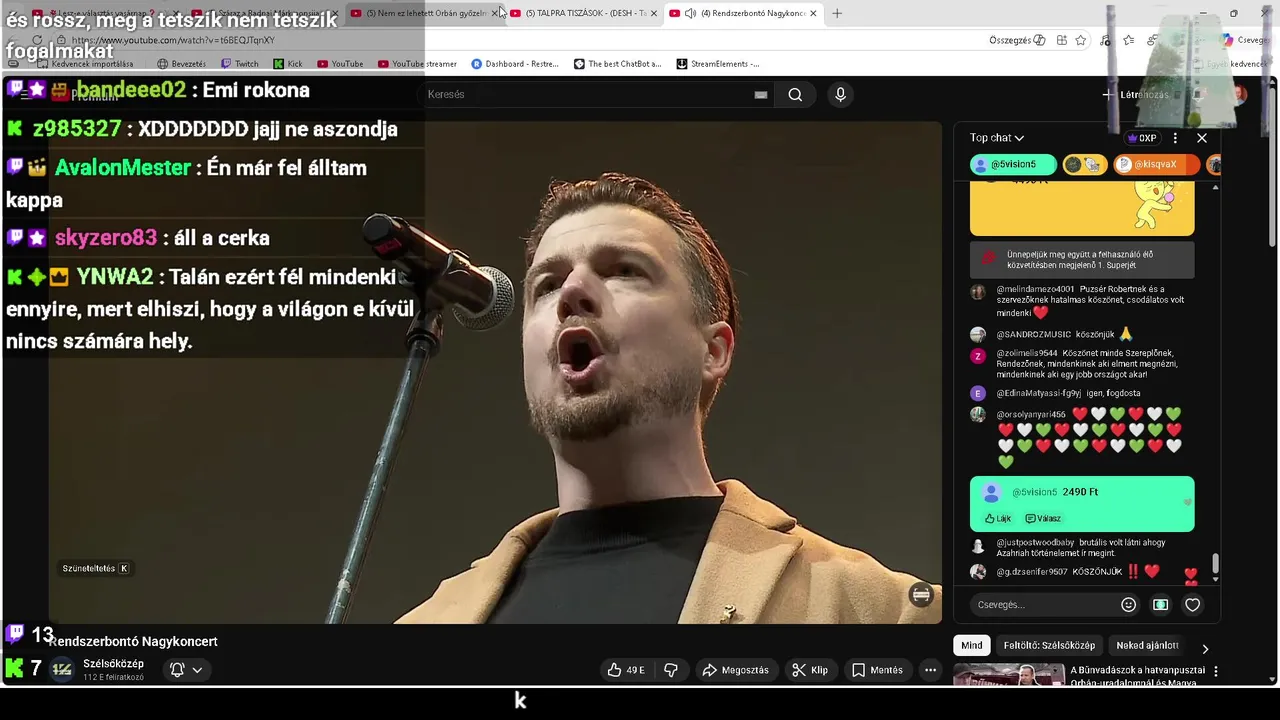The image size is (1280, 720).
Task: Click @melindamezo4001 username in chat
Action: [1035, 289]
